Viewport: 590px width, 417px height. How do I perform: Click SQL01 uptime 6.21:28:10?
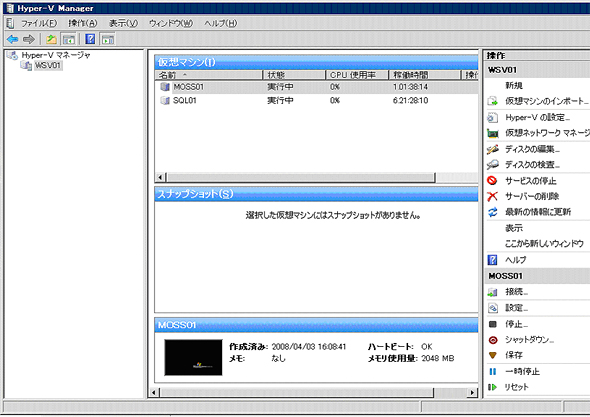(411, 100)
